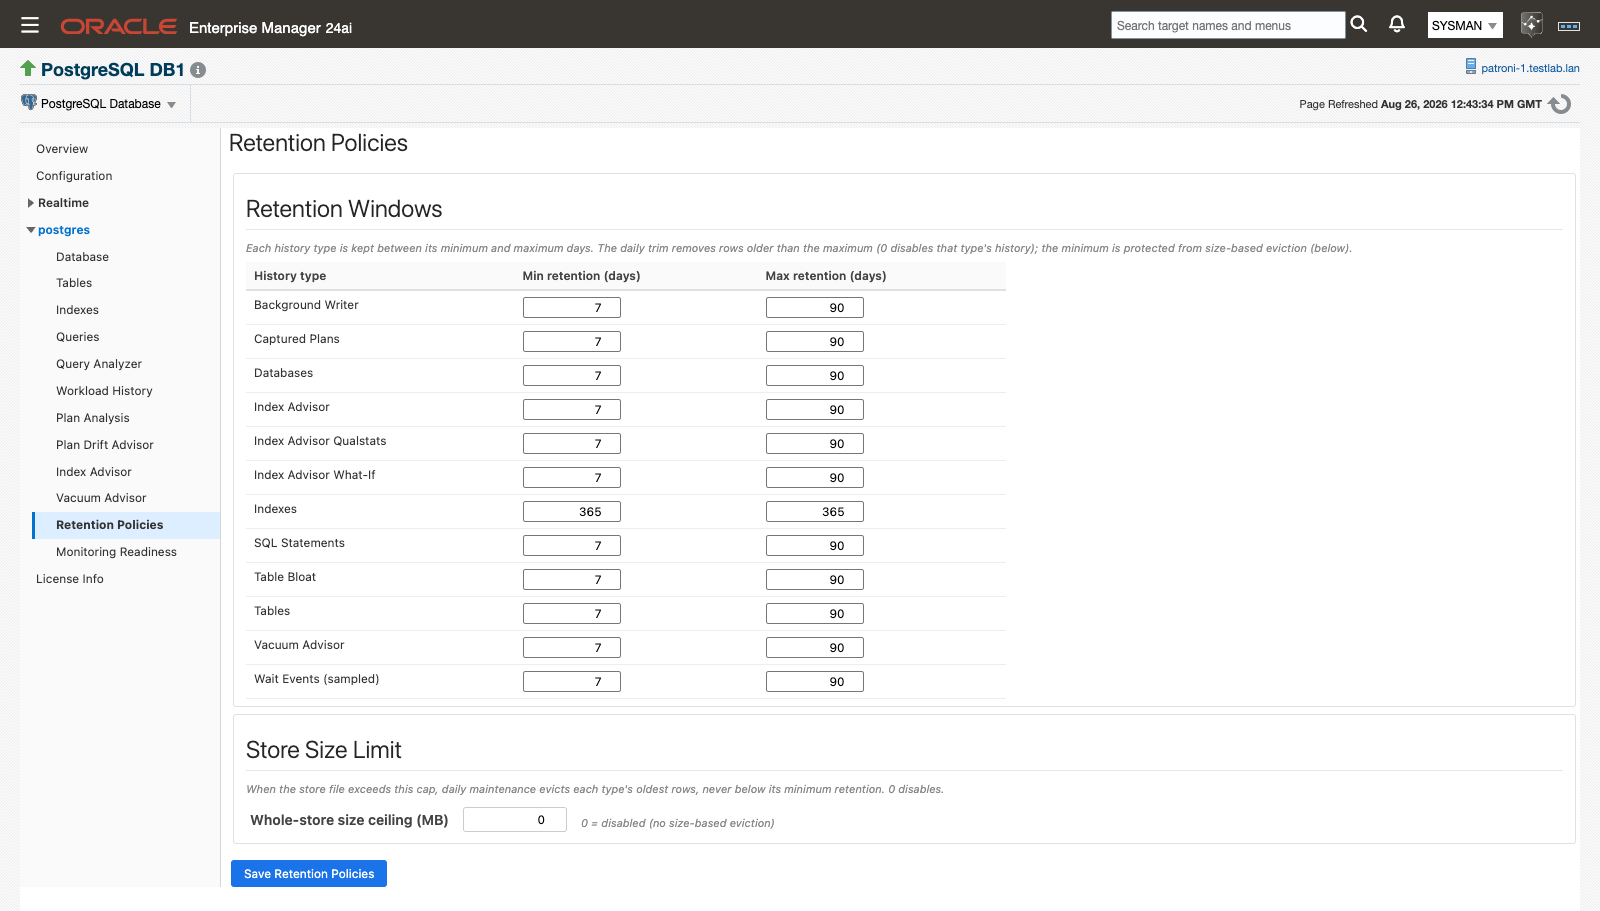Screen dimensions: 1600x911
Task: Go to Overview page
Action: (x=62, y=149)
